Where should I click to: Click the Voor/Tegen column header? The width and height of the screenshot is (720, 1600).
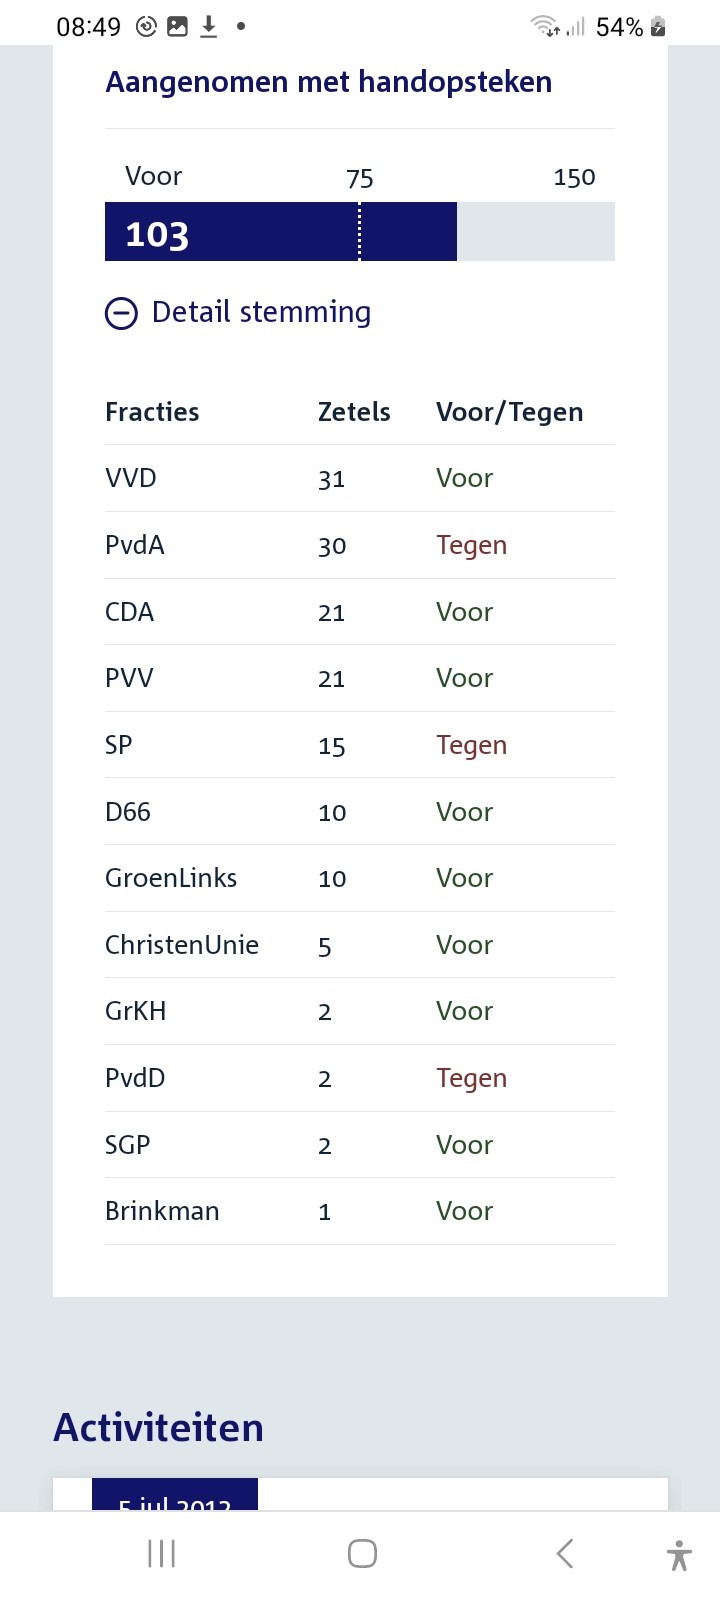coord(509,412)
